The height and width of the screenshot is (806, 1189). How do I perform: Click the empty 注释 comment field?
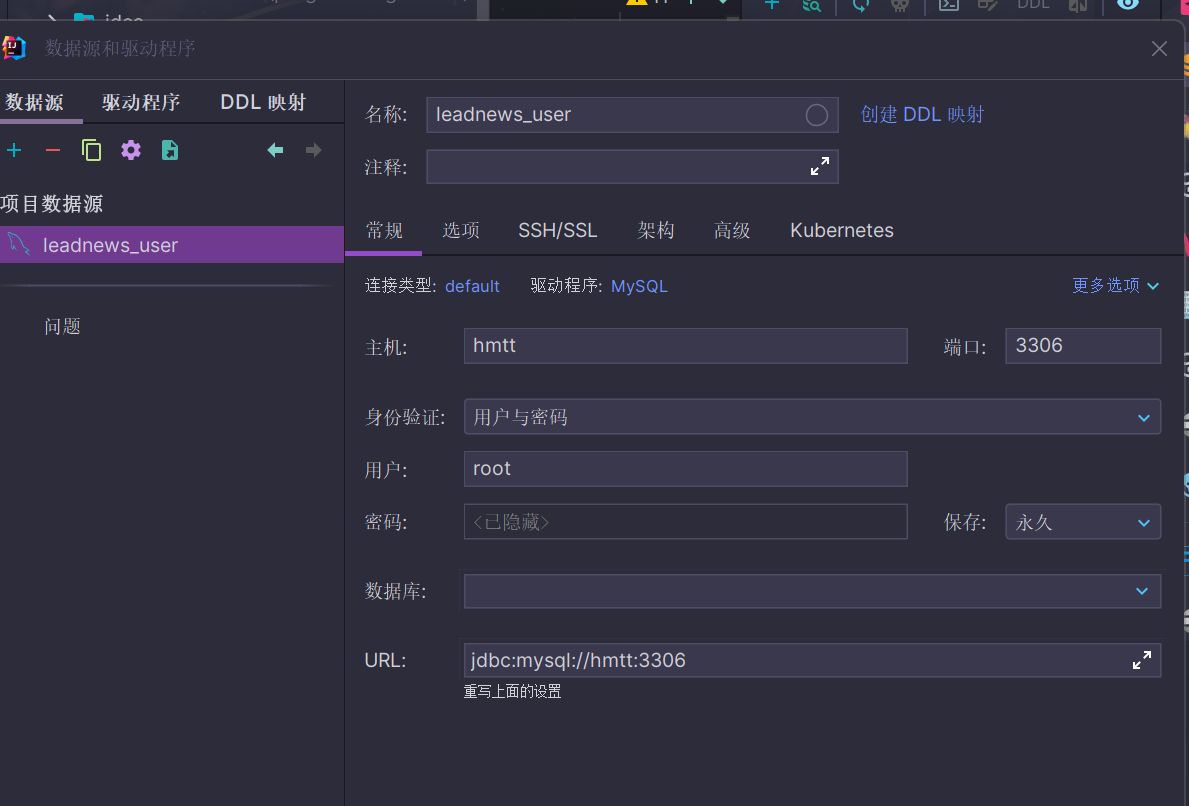[x=632, y=166]
